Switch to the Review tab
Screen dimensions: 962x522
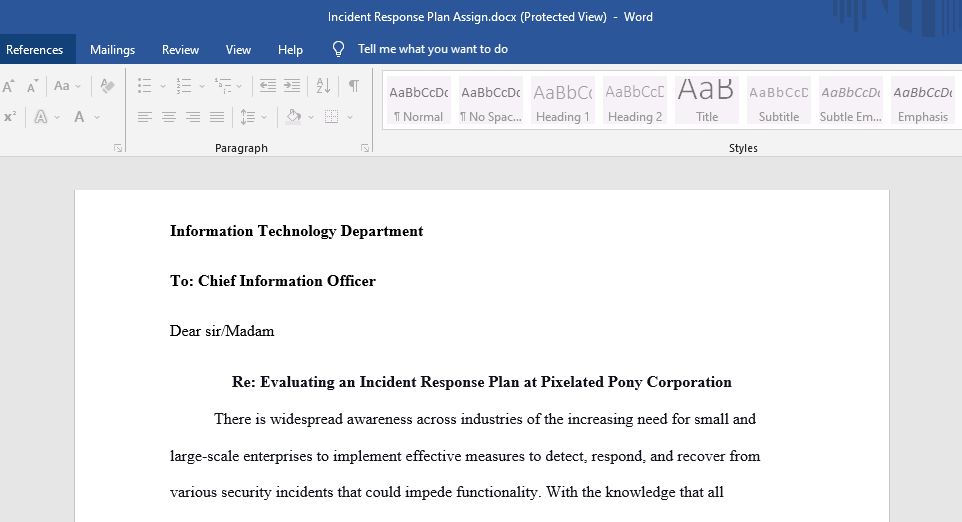coord(180,50)
